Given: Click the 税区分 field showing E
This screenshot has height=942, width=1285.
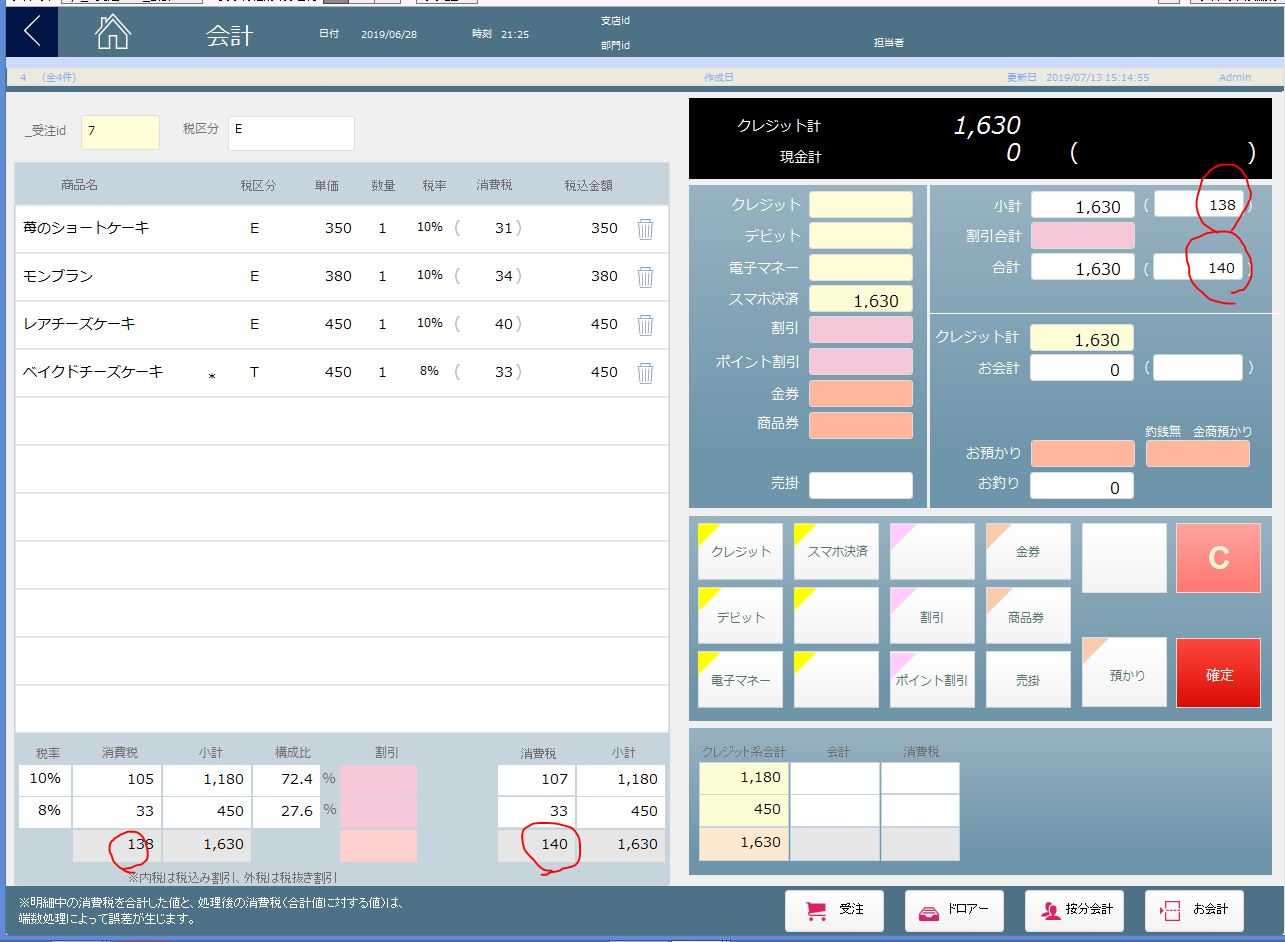Looking at the screenshot, I should coord(291,132).
